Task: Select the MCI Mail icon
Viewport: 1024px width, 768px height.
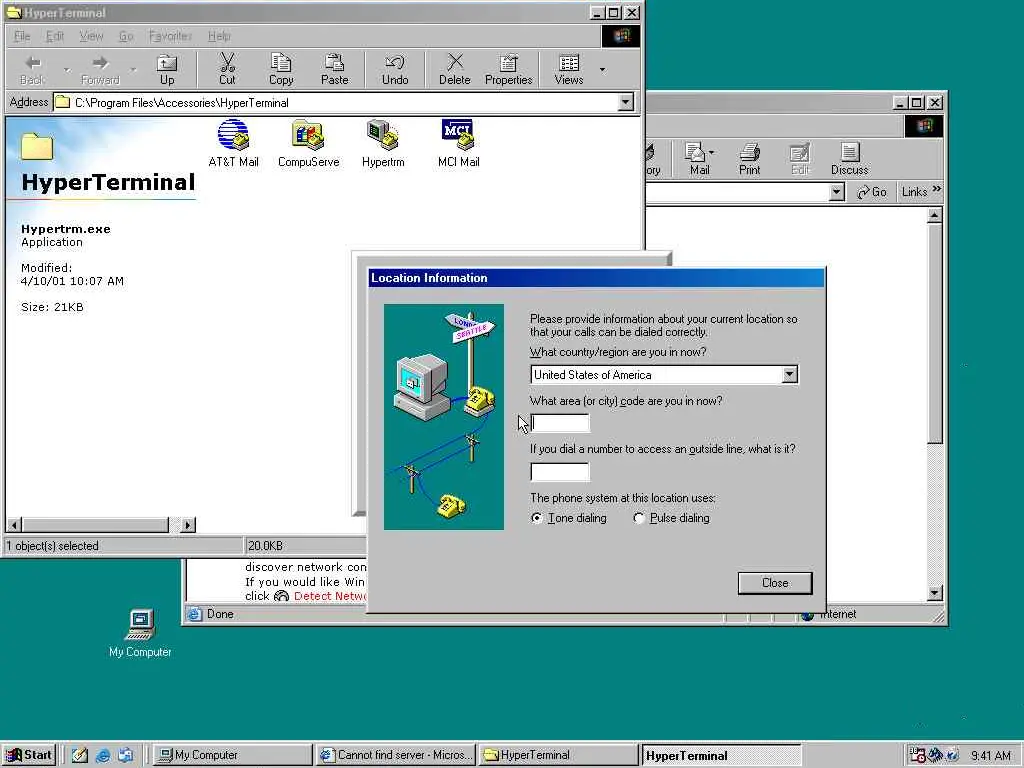Action: point(458,144)
